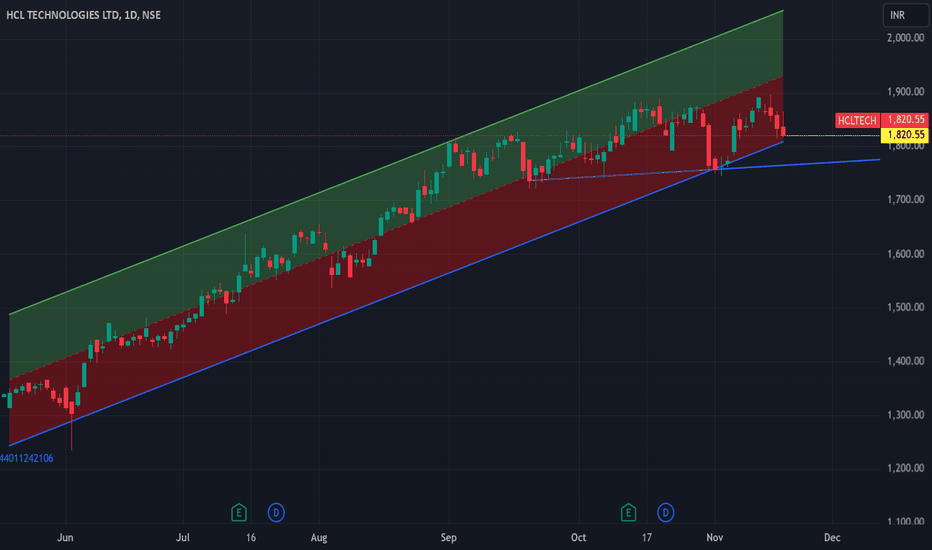Click the 17 date label on time axis
Screen dimensions: 932x550
point(647,538)
